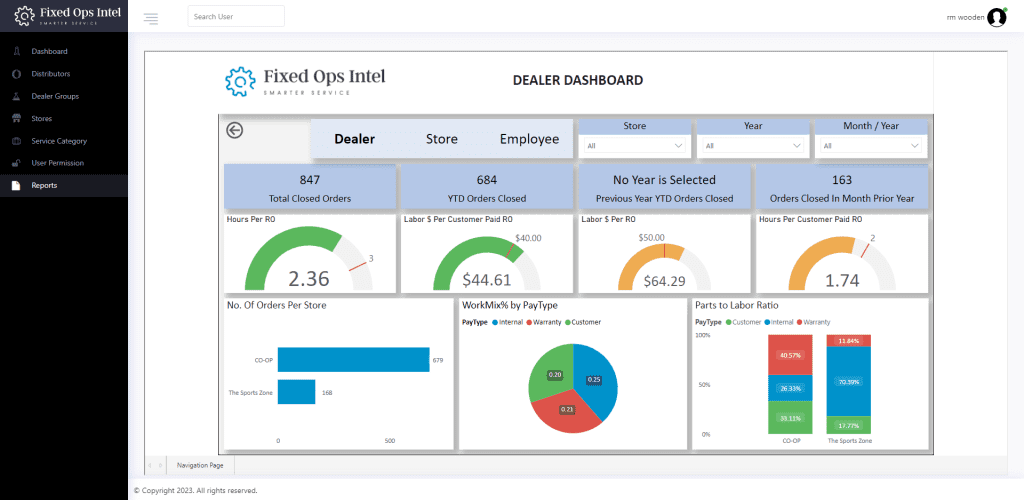
Task: Go to Dealer Groups page
Action: [x=55, y=96]
